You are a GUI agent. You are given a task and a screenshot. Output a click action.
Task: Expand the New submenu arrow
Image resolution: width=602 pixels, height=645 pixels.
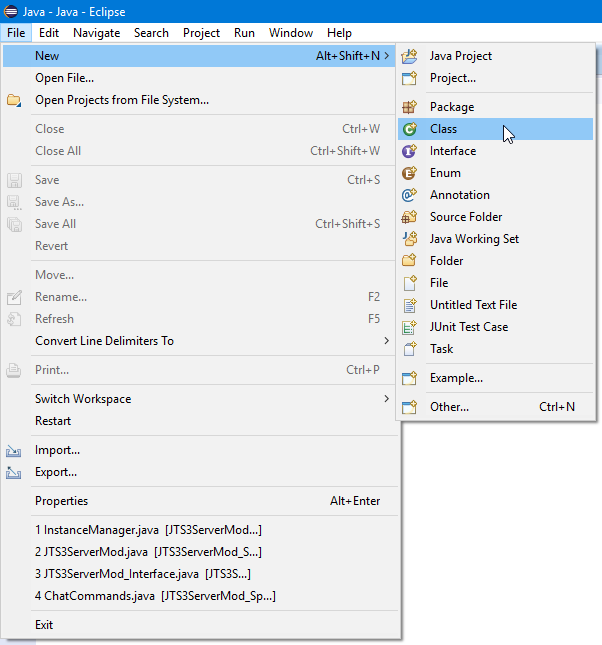(x=386, y=56)
